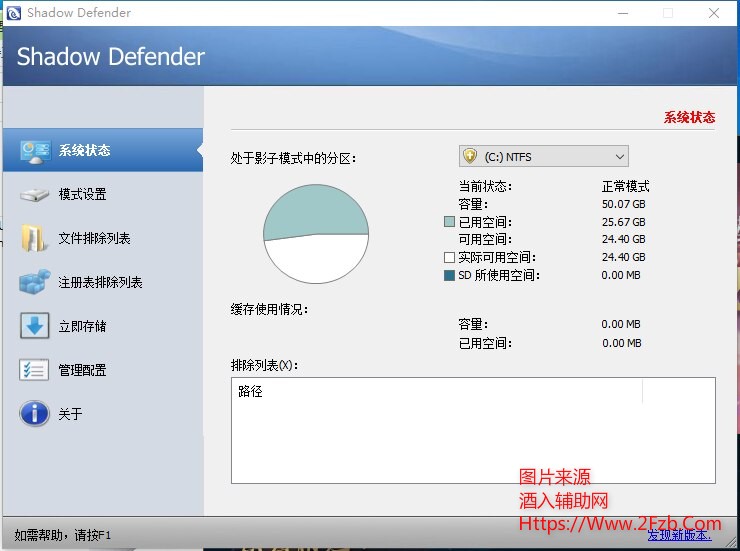
Task: Click the disk usage pie chart
Action: pos(316,234)
